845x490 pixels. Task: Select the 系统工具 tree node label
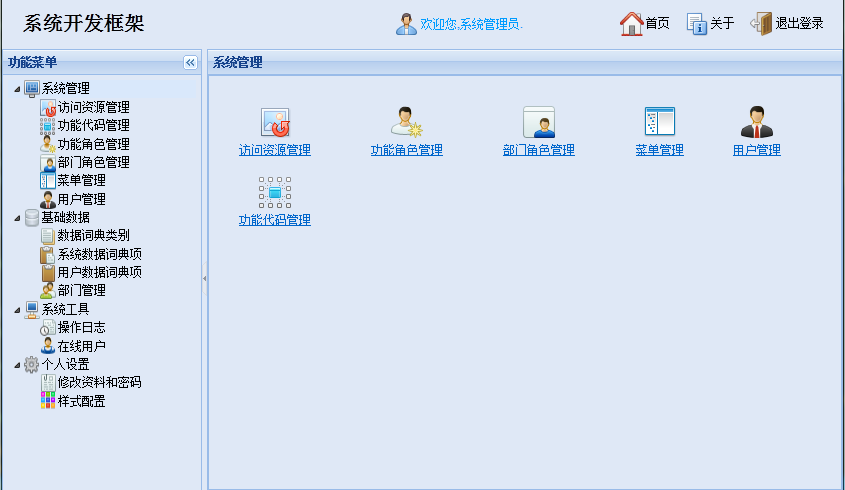[65, 309]
